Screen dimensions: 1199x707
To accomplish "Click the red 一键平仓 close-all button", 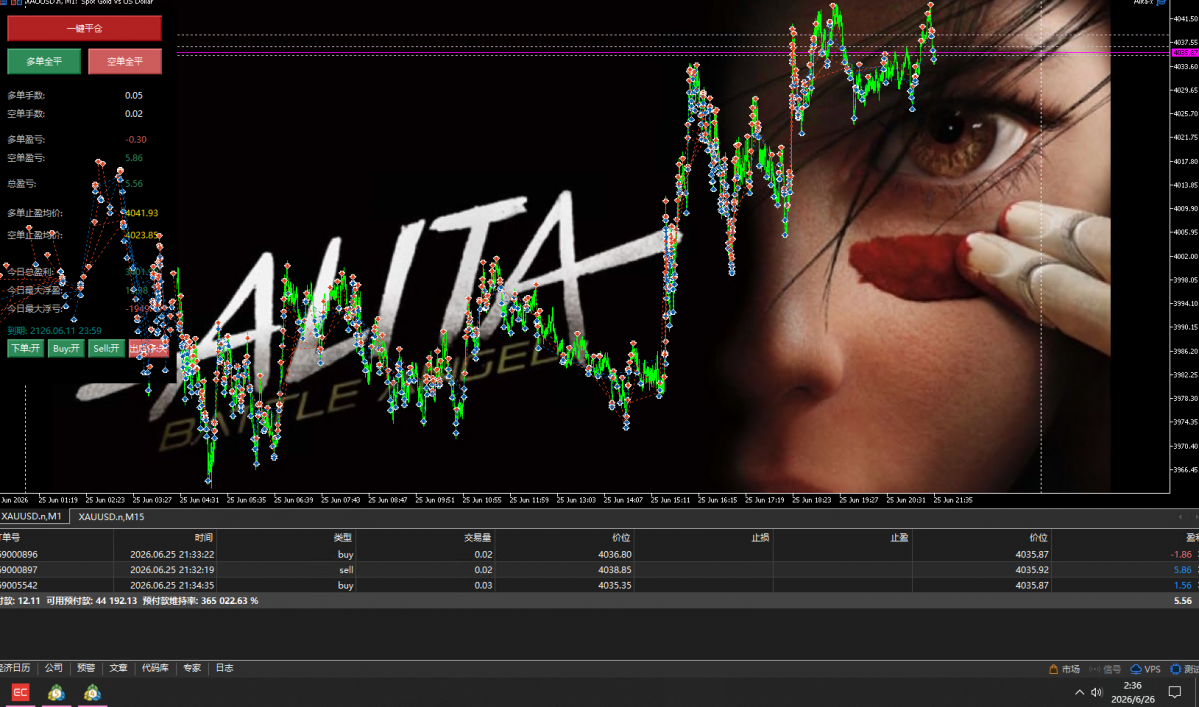I will 84,28.
